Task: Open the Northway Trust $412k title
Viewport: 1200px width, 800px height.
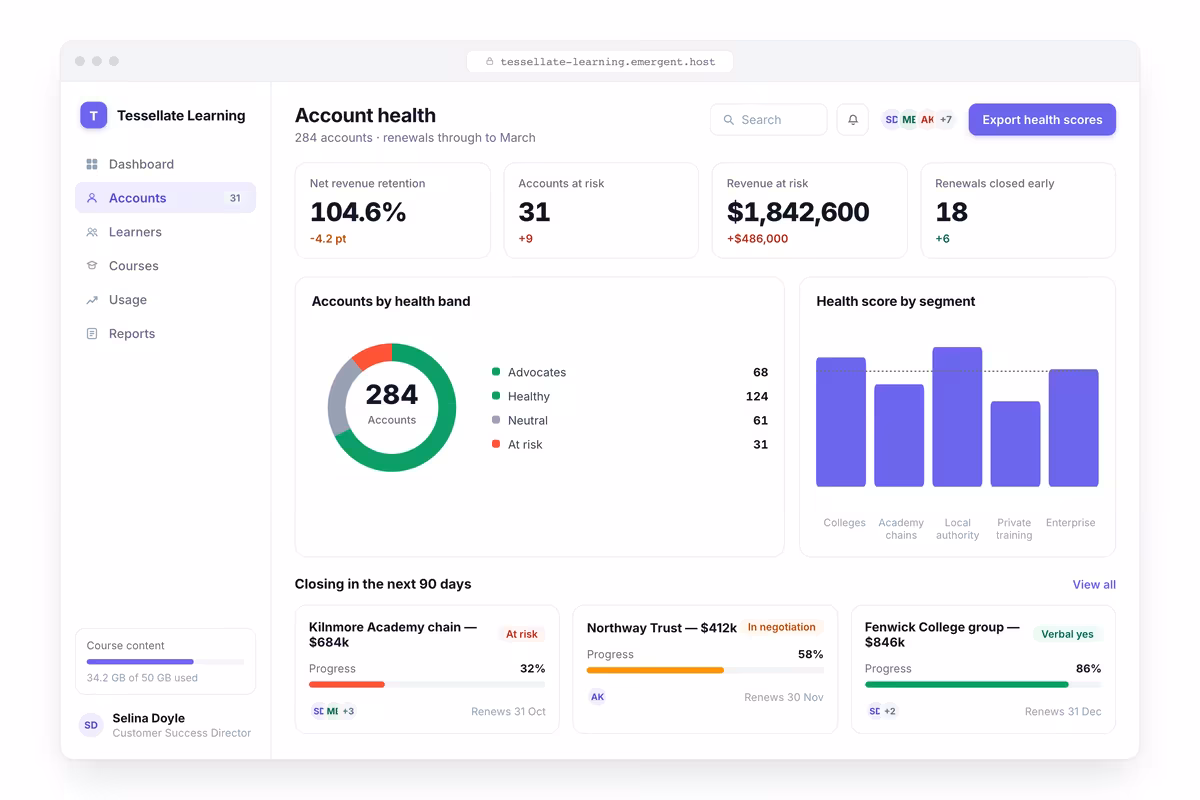Action: pyautogui.click(x=662, y=628)
